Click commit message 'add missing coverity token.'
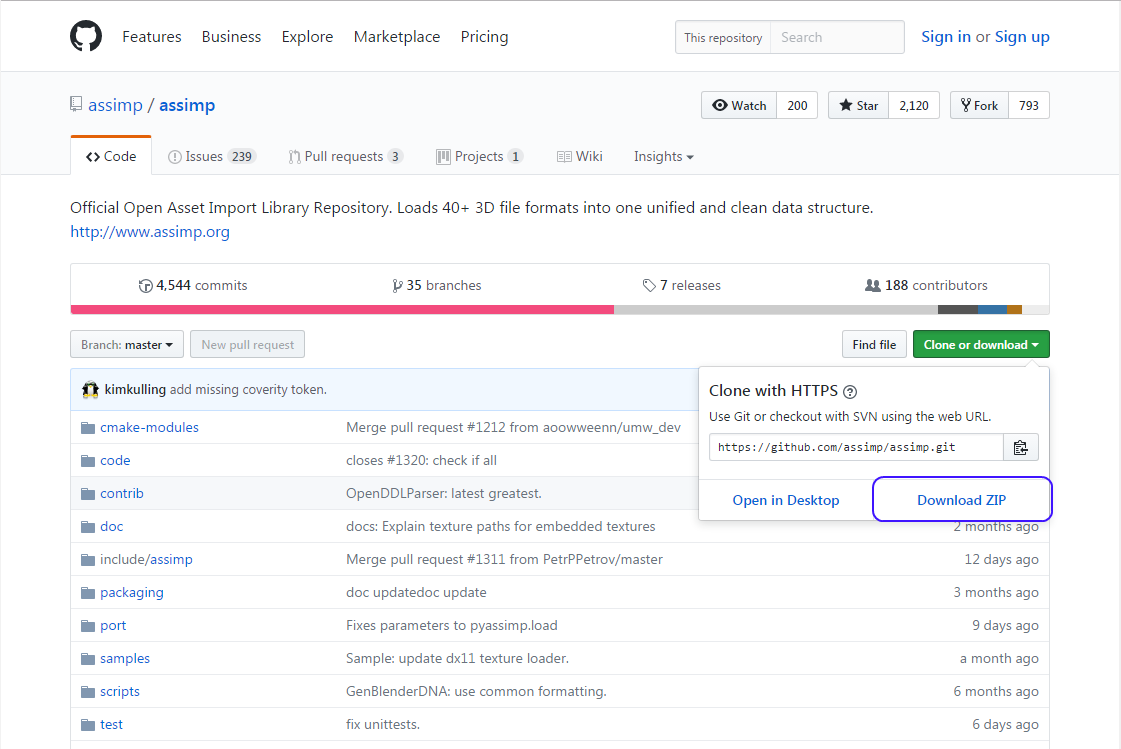1121x749 pixels. (248, 390)
